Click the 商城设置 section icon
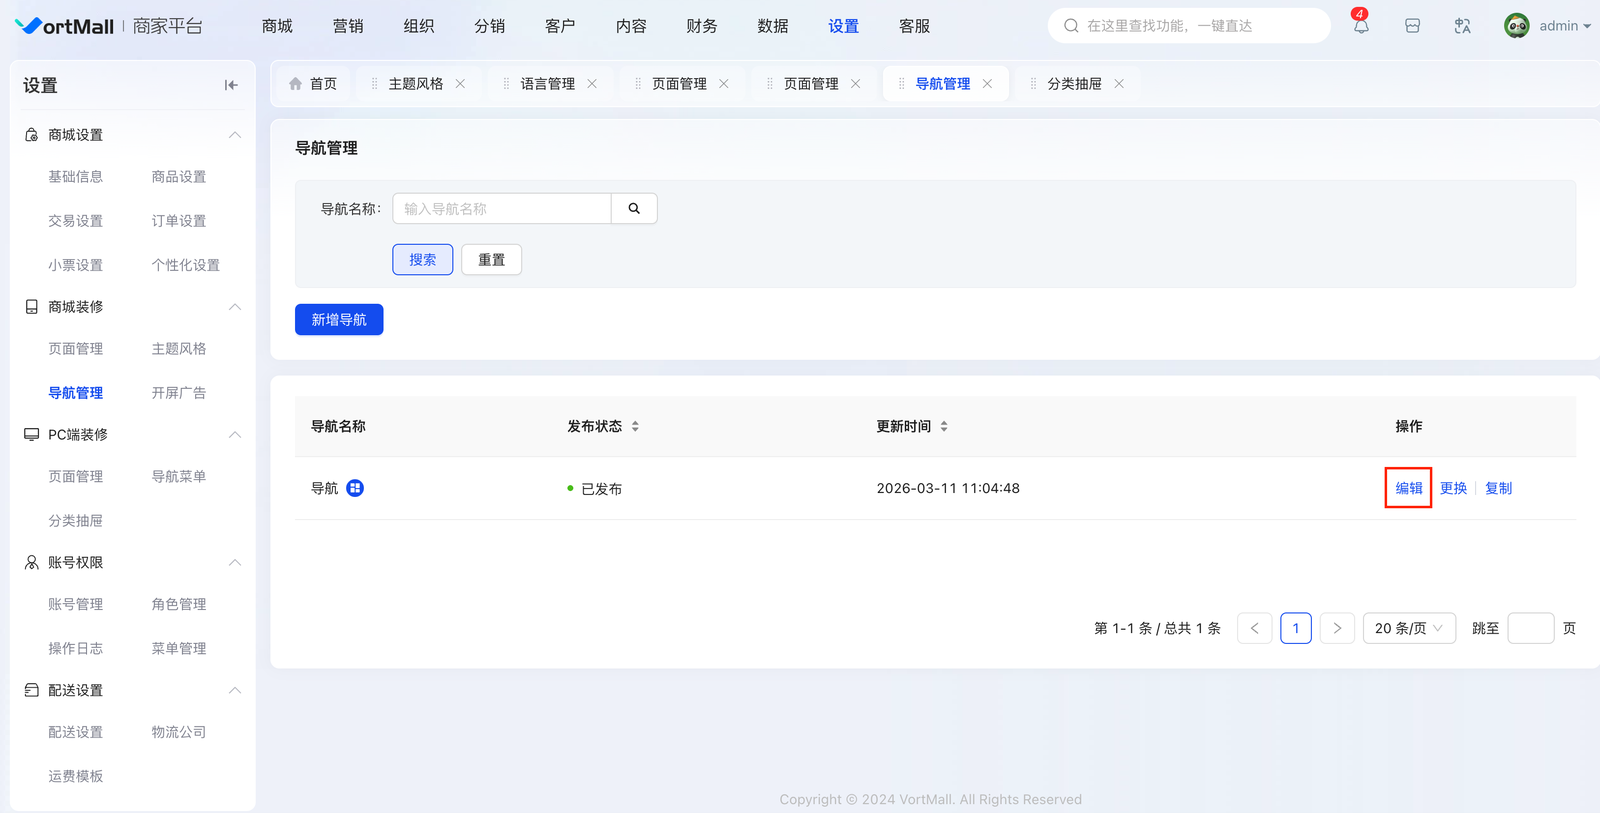This screenshot has width=1600, height=813. [x=31, y=135]
